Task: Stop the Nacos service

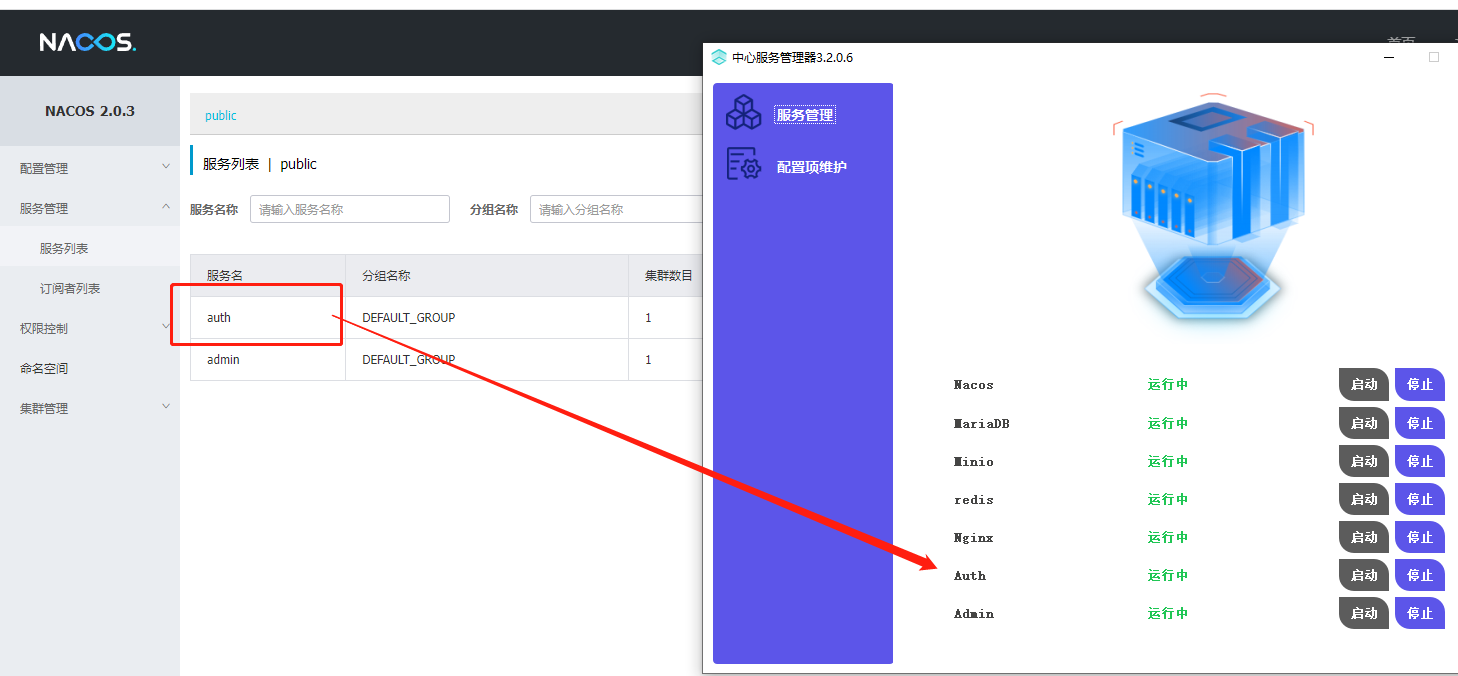Action: (1419, 385)
